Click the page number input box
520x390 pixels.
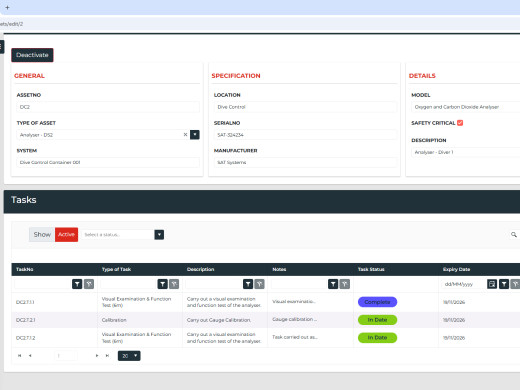click(x=65, y=356)
